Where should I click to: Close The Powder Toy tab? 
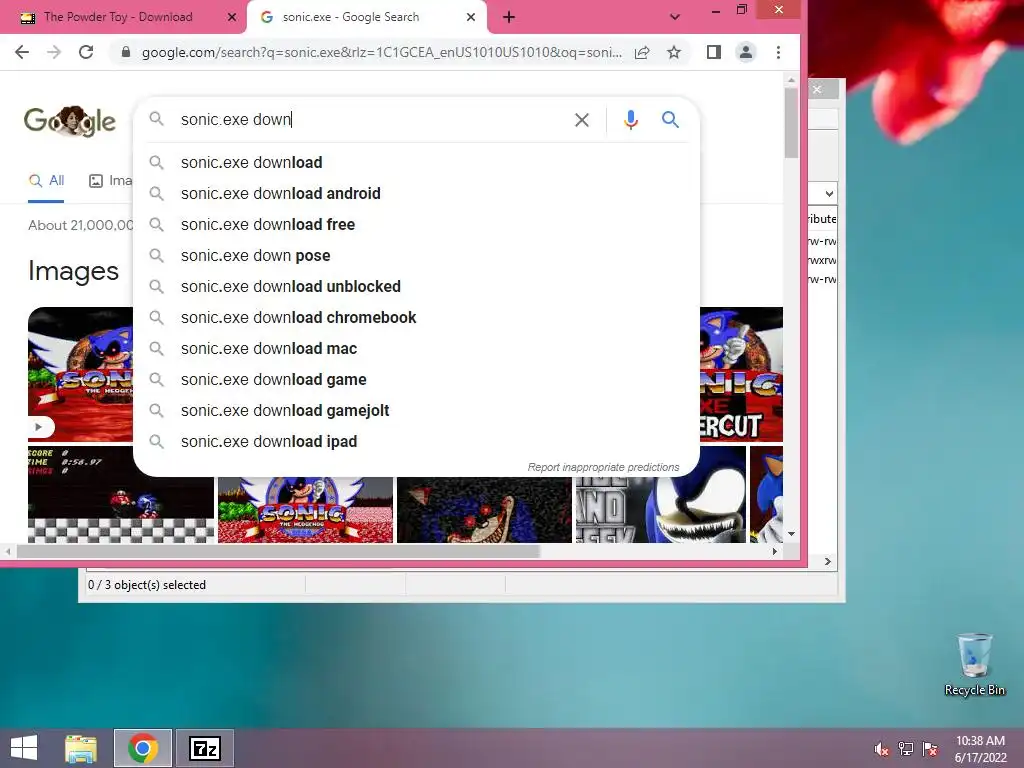click(232, 18)
